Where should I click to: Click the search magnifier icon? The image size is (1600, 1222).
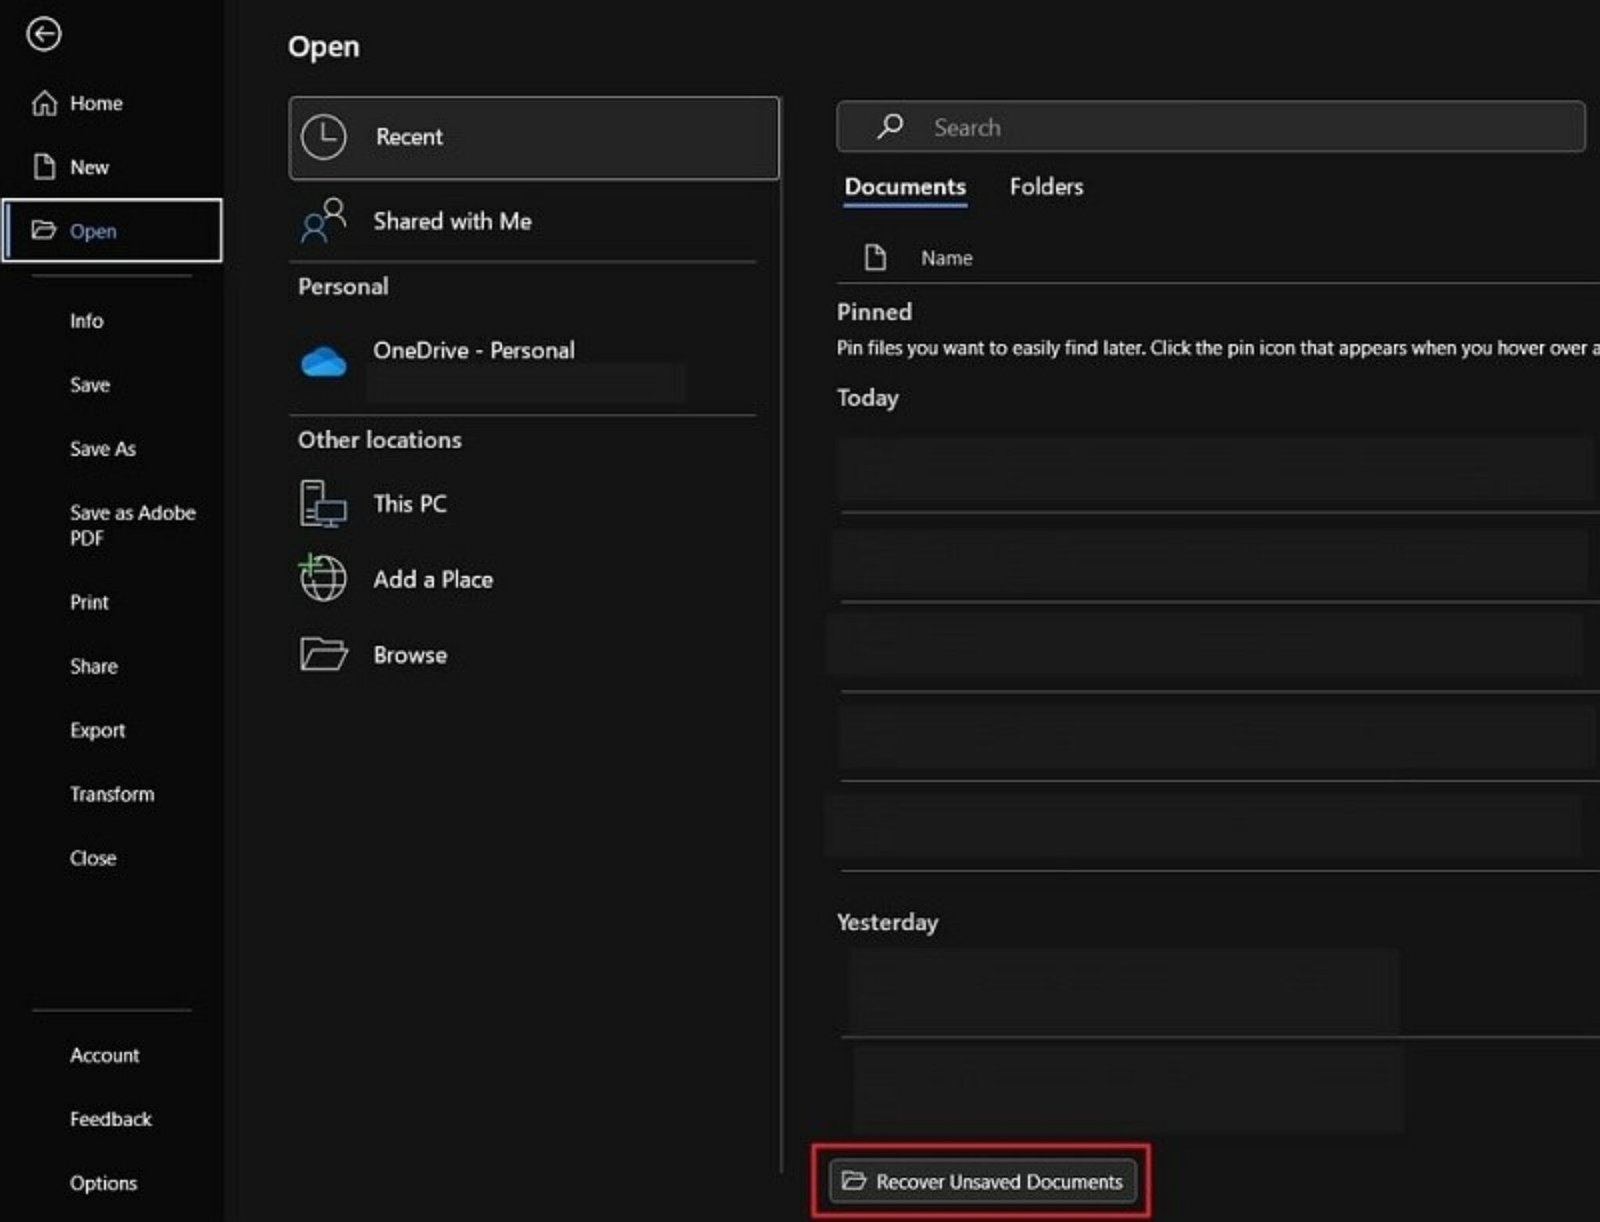[x=888, y=126]
